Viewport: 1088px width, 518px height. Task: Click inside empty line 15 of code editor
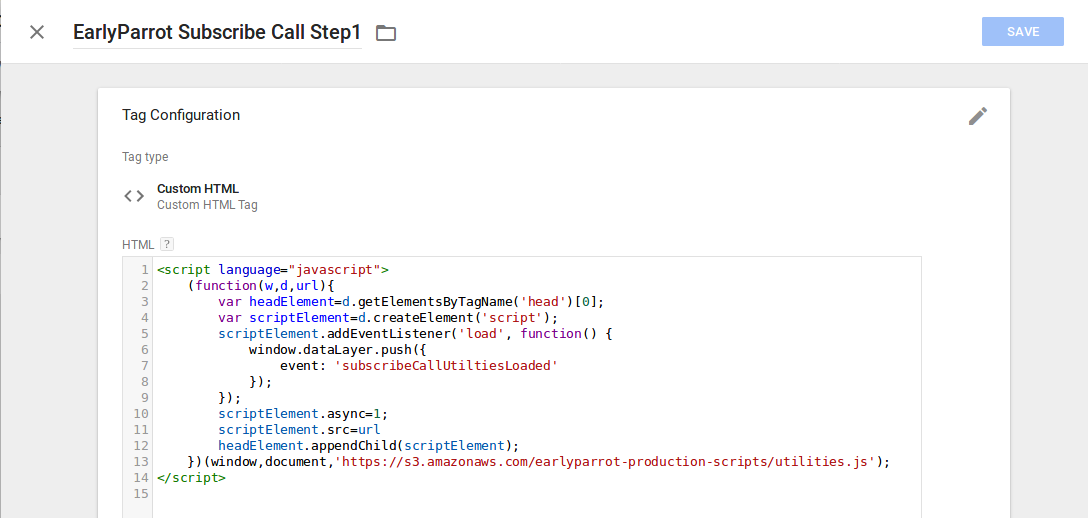pos(536,493)
